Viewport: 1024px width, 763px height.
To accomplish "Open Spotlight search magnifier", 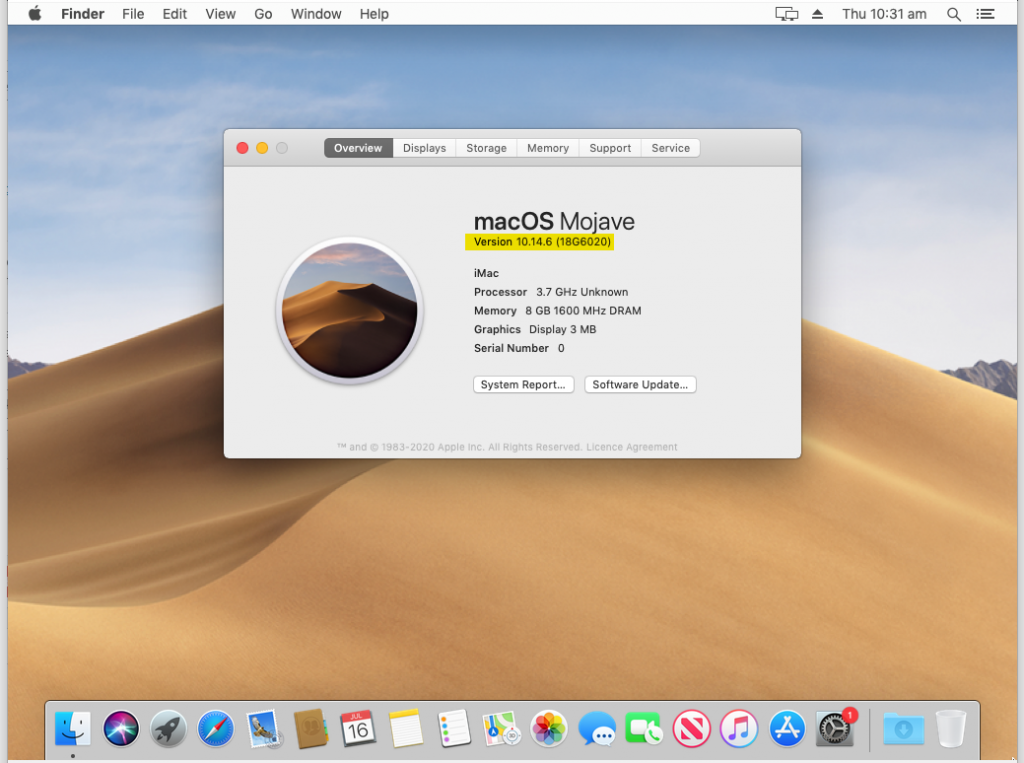I will click(x=953, y=14).
